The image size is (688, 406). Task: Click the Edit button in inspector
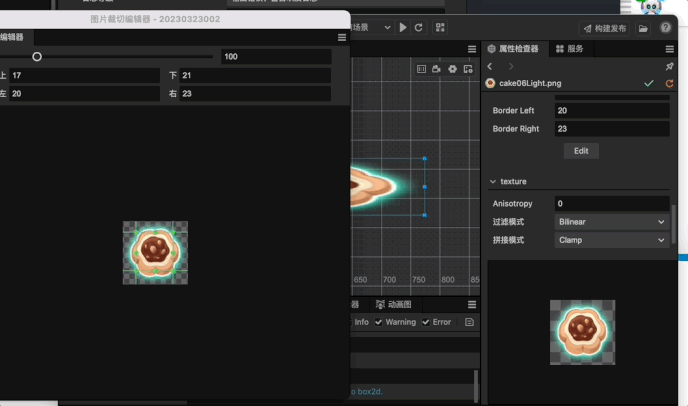[581, 151]
